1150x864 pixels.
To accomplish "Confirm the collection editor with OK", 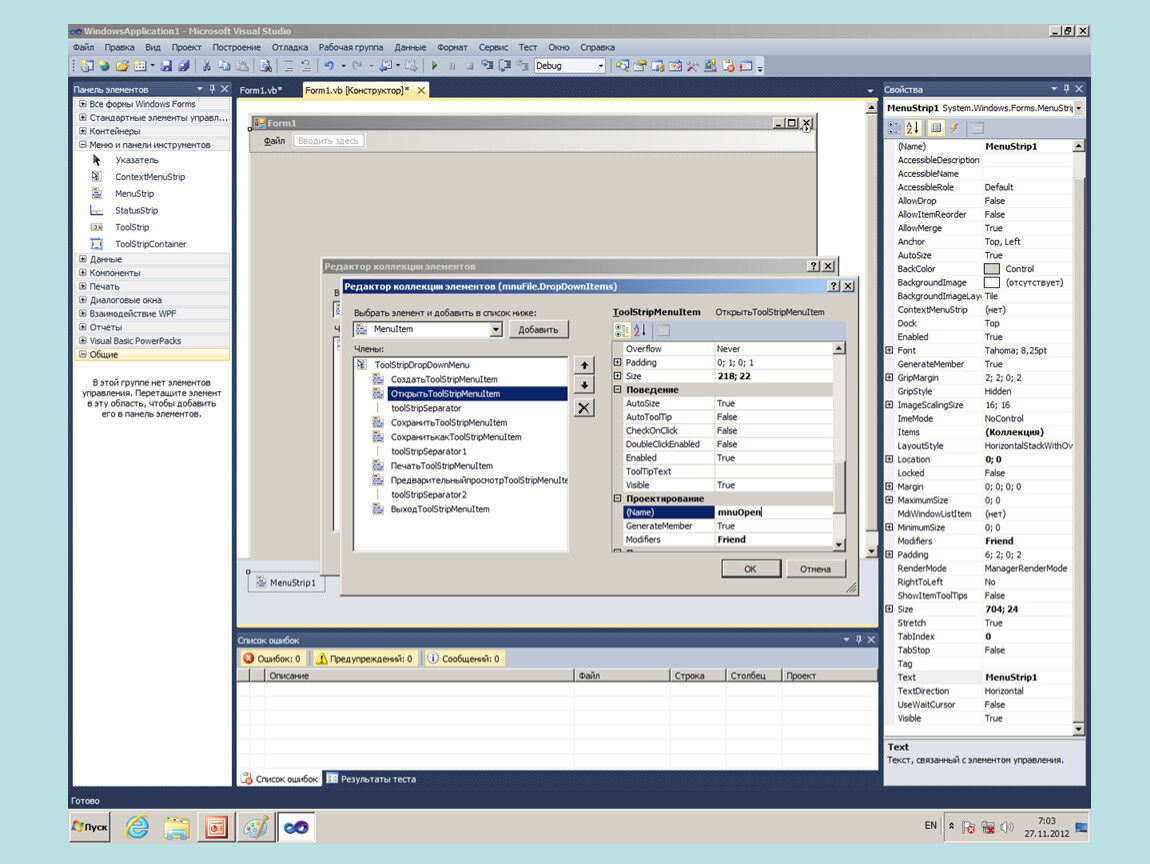I will tap(750, 569).
